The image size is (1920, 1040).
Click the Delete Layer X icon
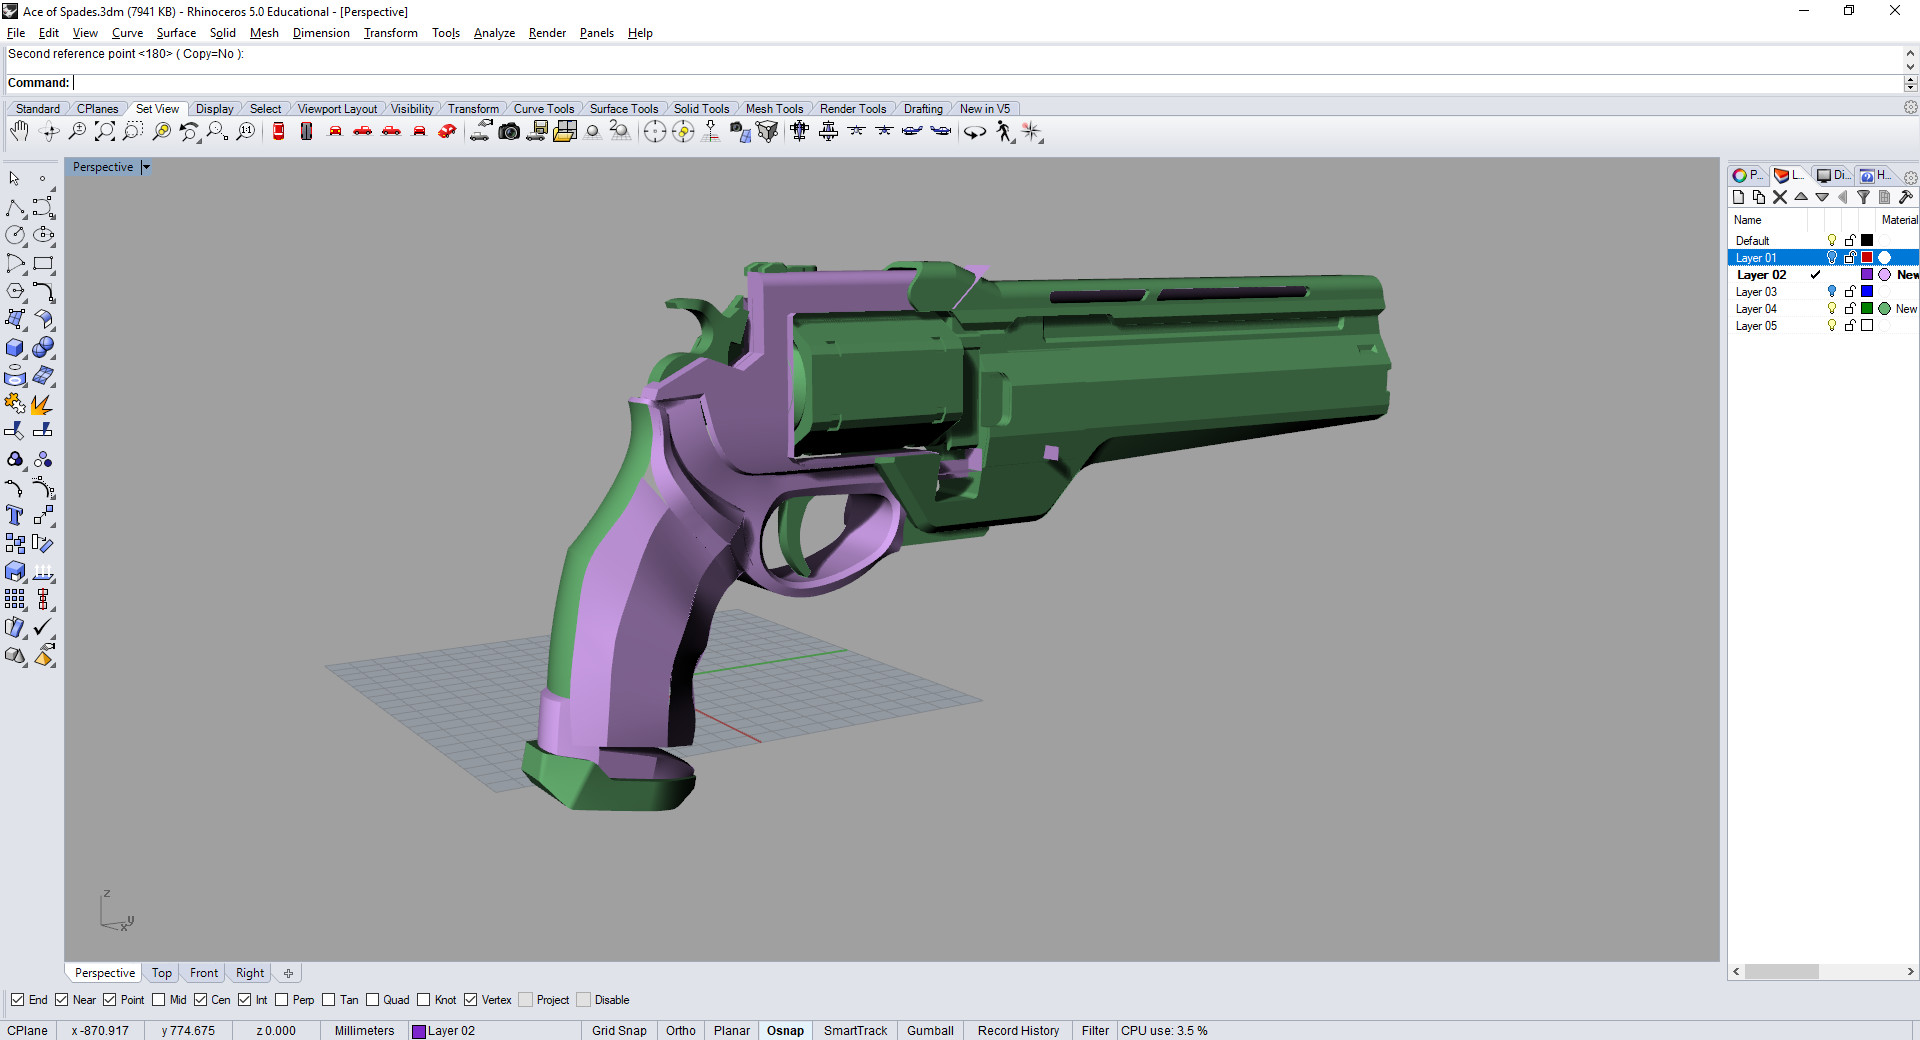coord(1780,197)
